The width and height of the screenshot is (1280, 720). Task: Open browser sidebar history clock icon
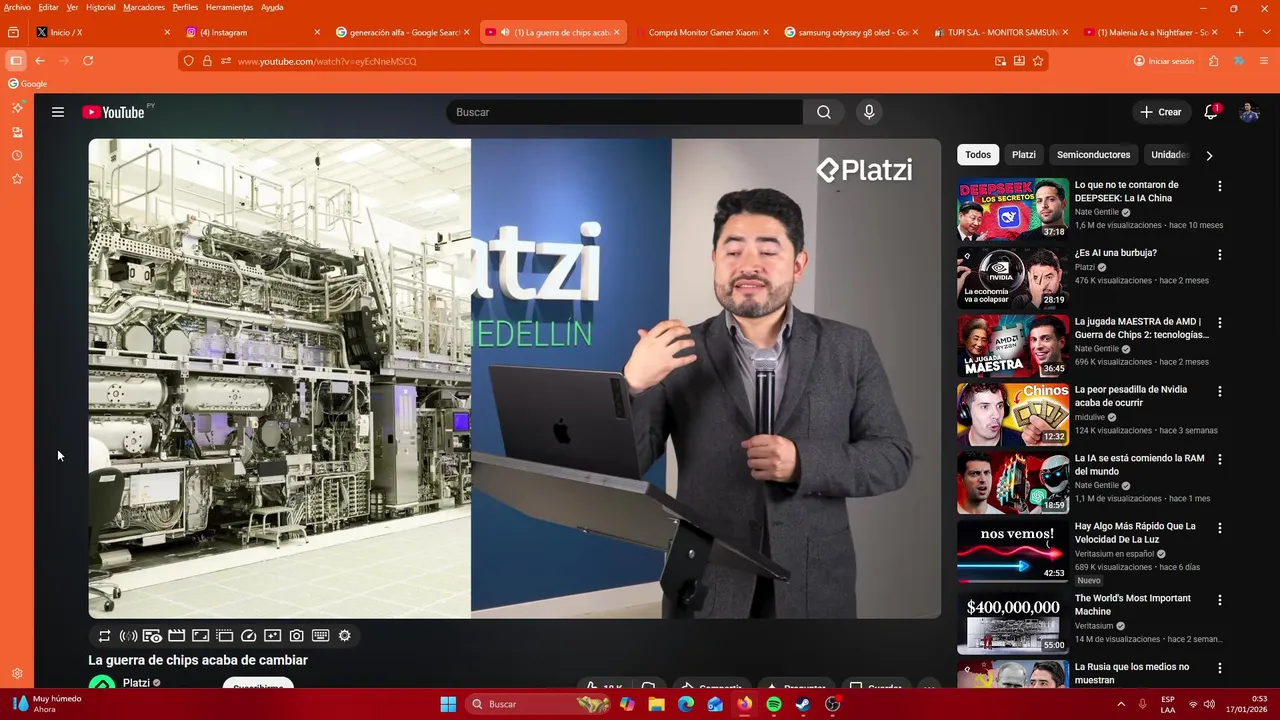click(x=17, y=156)
